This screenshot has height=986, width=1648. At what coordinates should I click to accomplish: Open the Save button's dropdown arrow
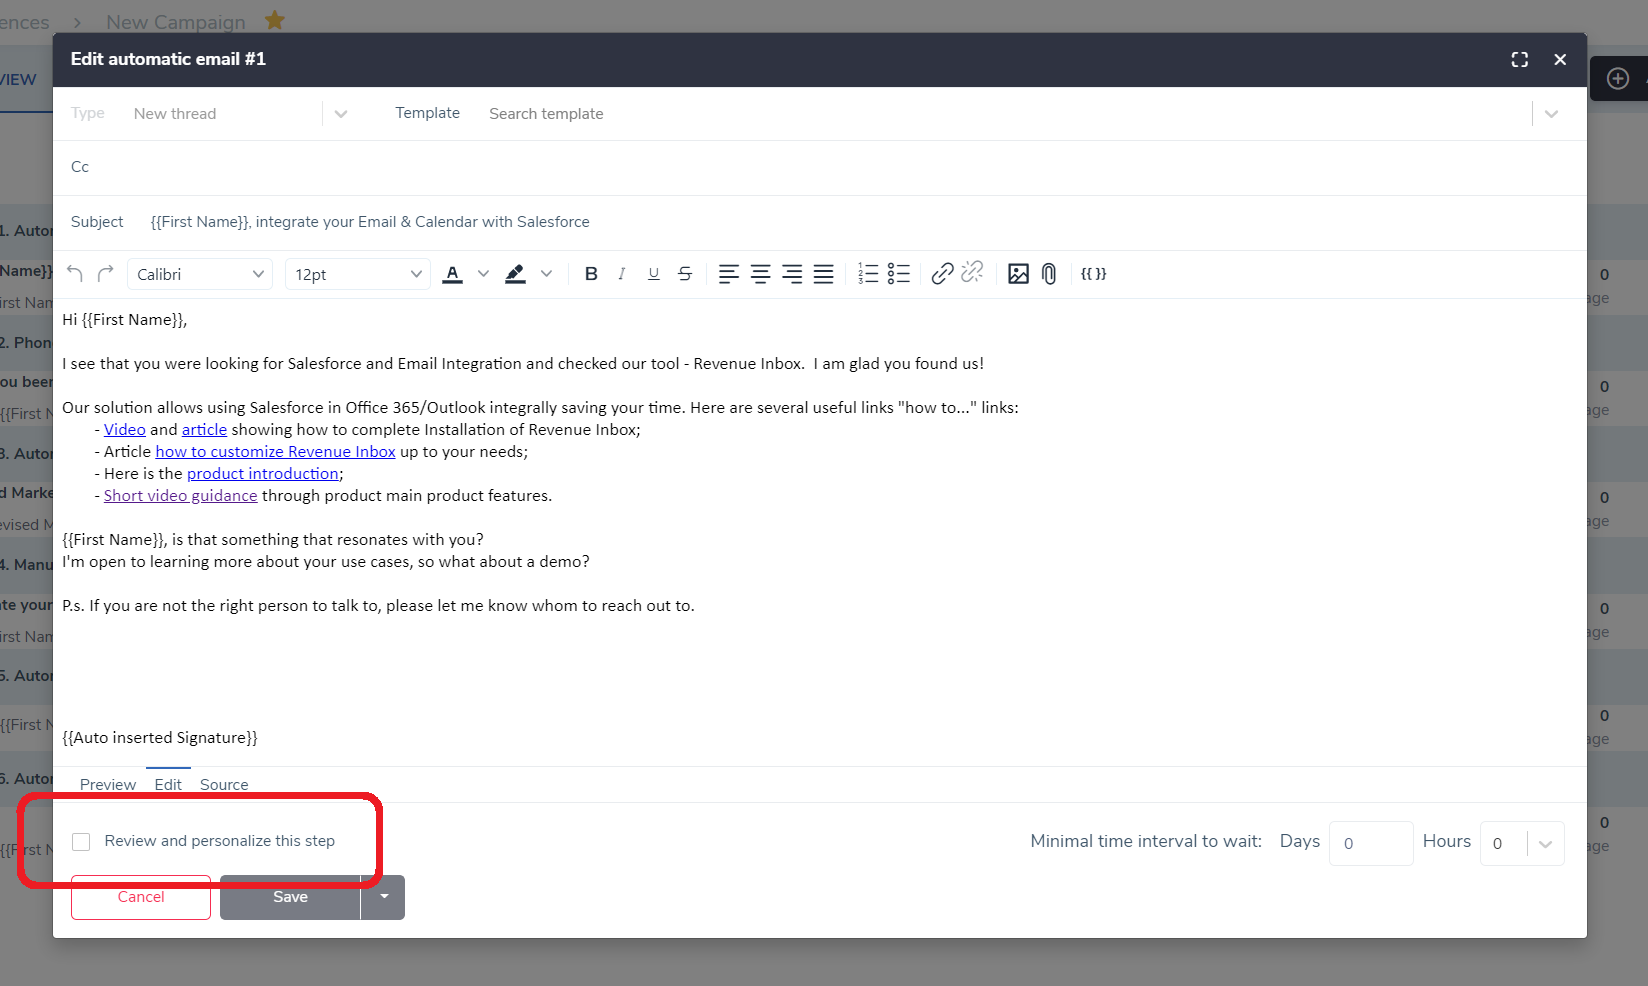click(x=384, y=897)
